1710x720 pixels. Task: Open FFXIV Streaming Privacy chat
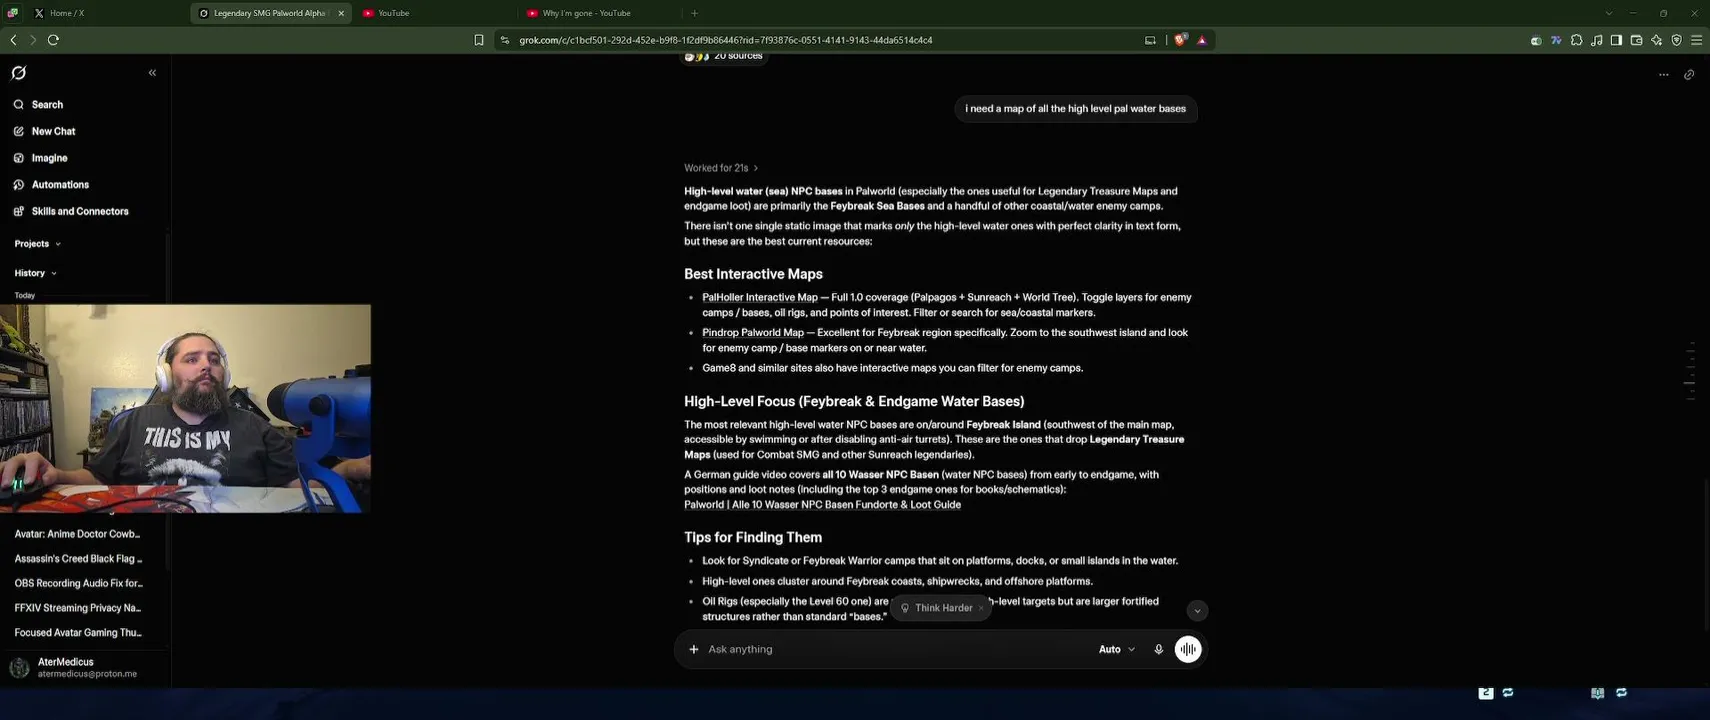(x=78, y=608)
